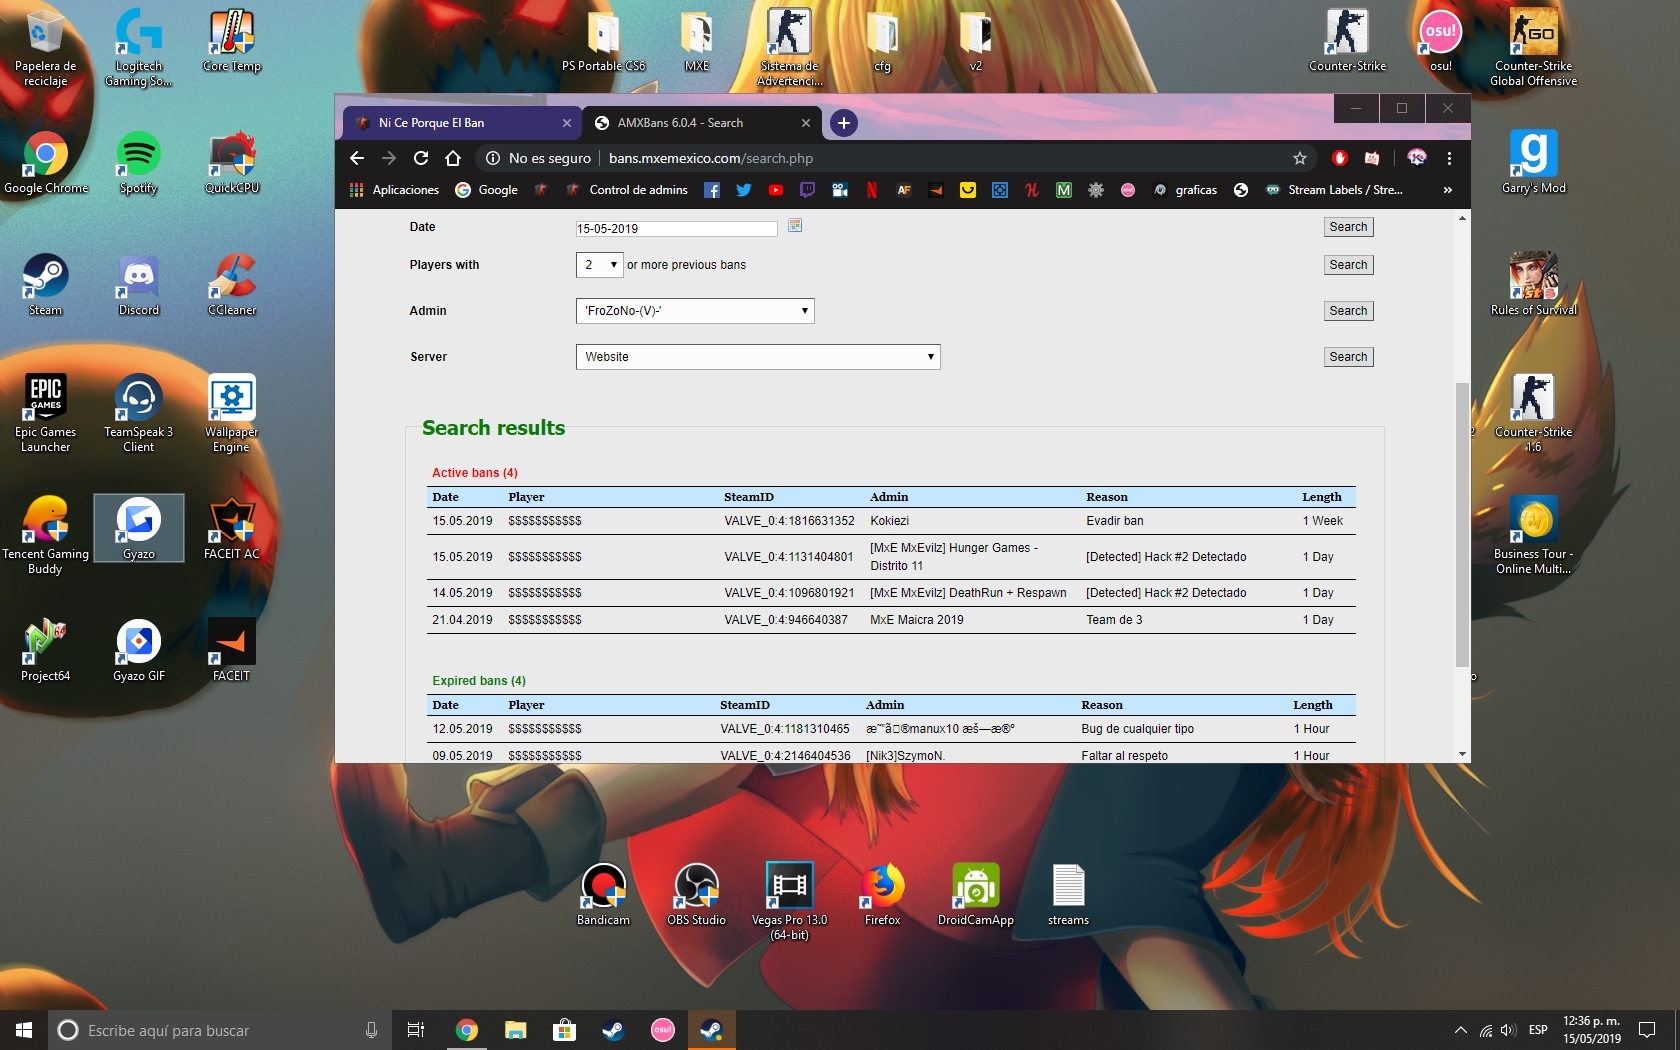This screenshot has width=1680, height=1050.
Task: Select the ban with reason Team de 3
Action: pyautogui.click(x=891, y=620)
